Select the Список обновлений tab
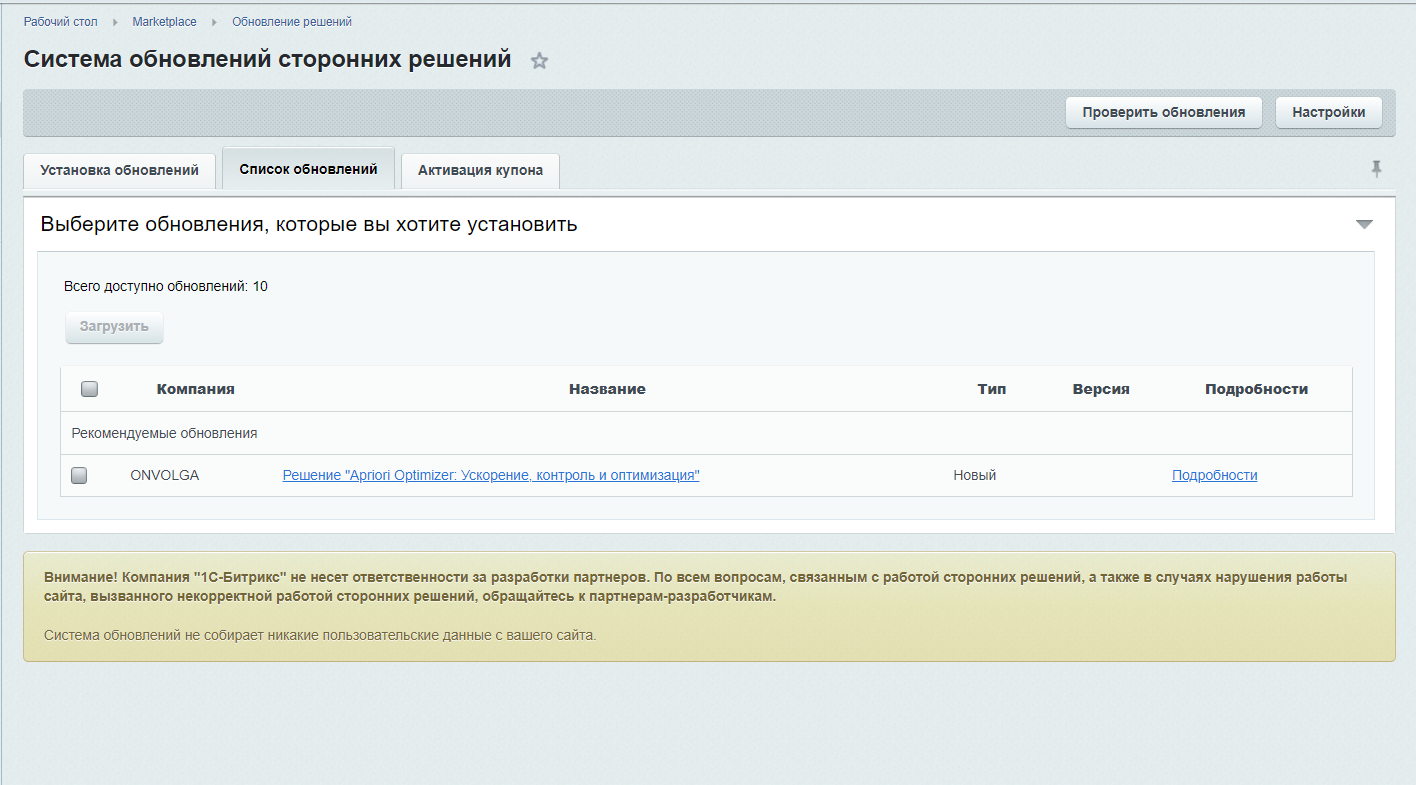 point(308,169)
